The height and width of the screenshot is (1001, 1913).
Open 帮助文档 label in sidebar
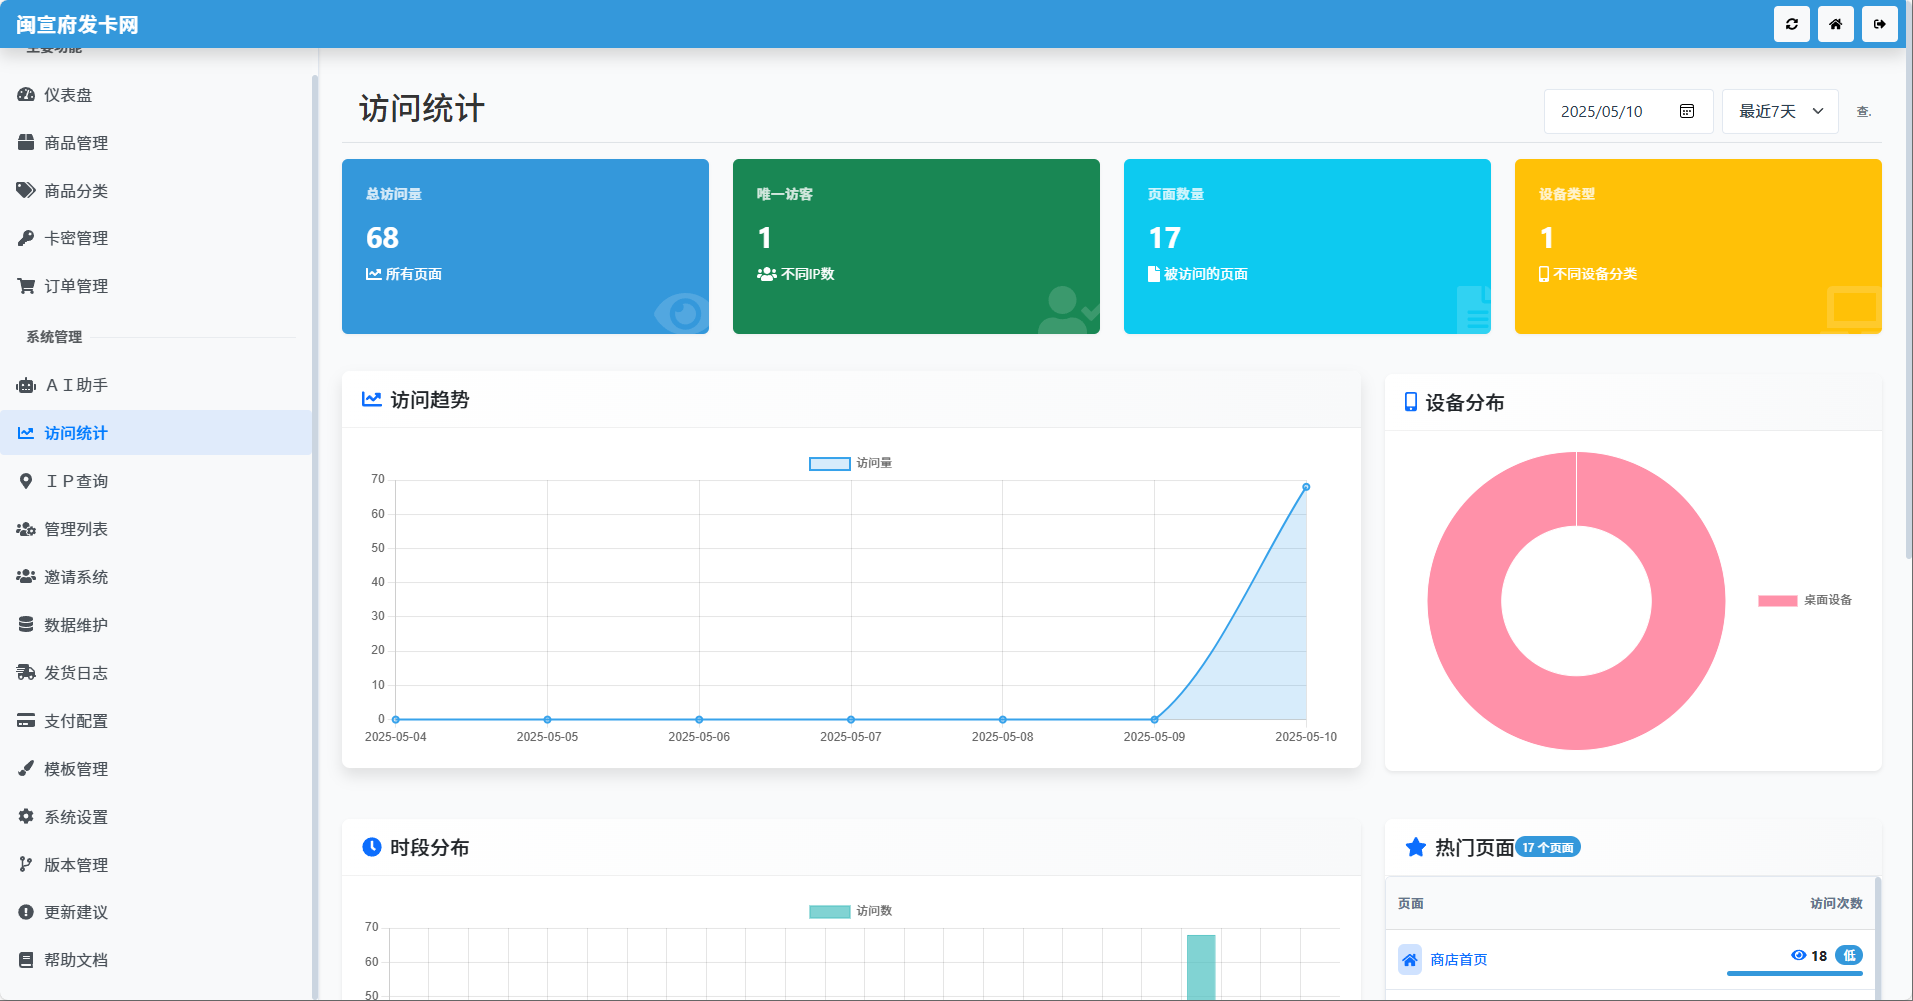[x=76, y=960]
